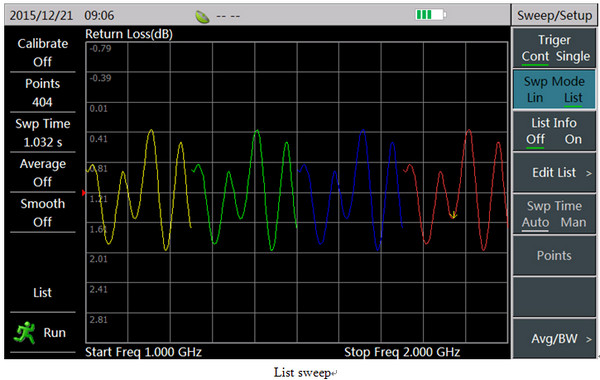
Task: Click the red reference level arrow marker
Action: pyautogui.click(x=83, y=192)
